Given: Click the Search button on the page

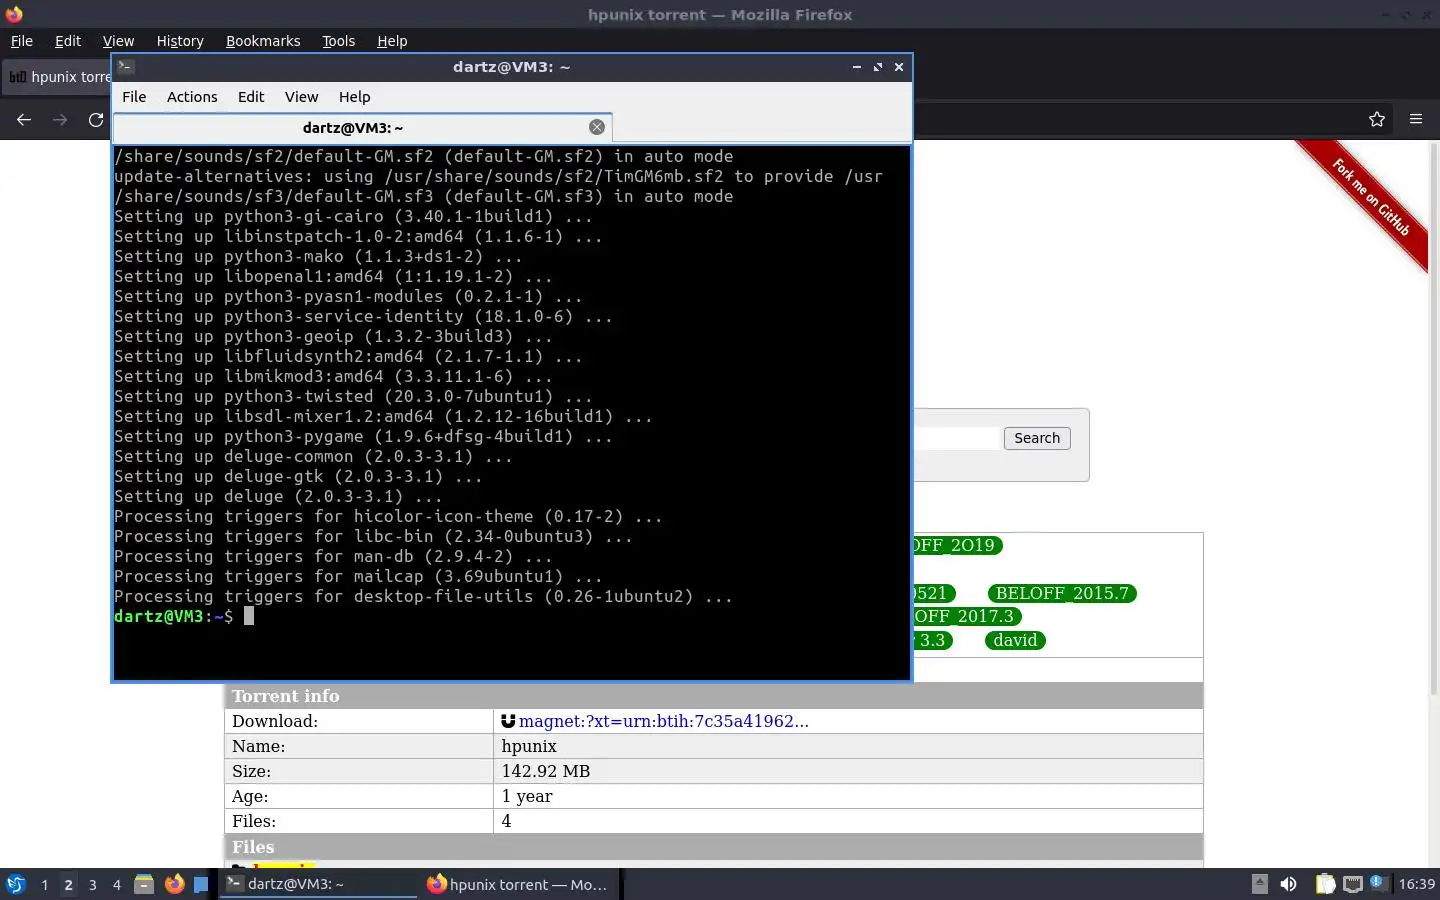Looking at the screenshot, I should tap(1037, 438).
